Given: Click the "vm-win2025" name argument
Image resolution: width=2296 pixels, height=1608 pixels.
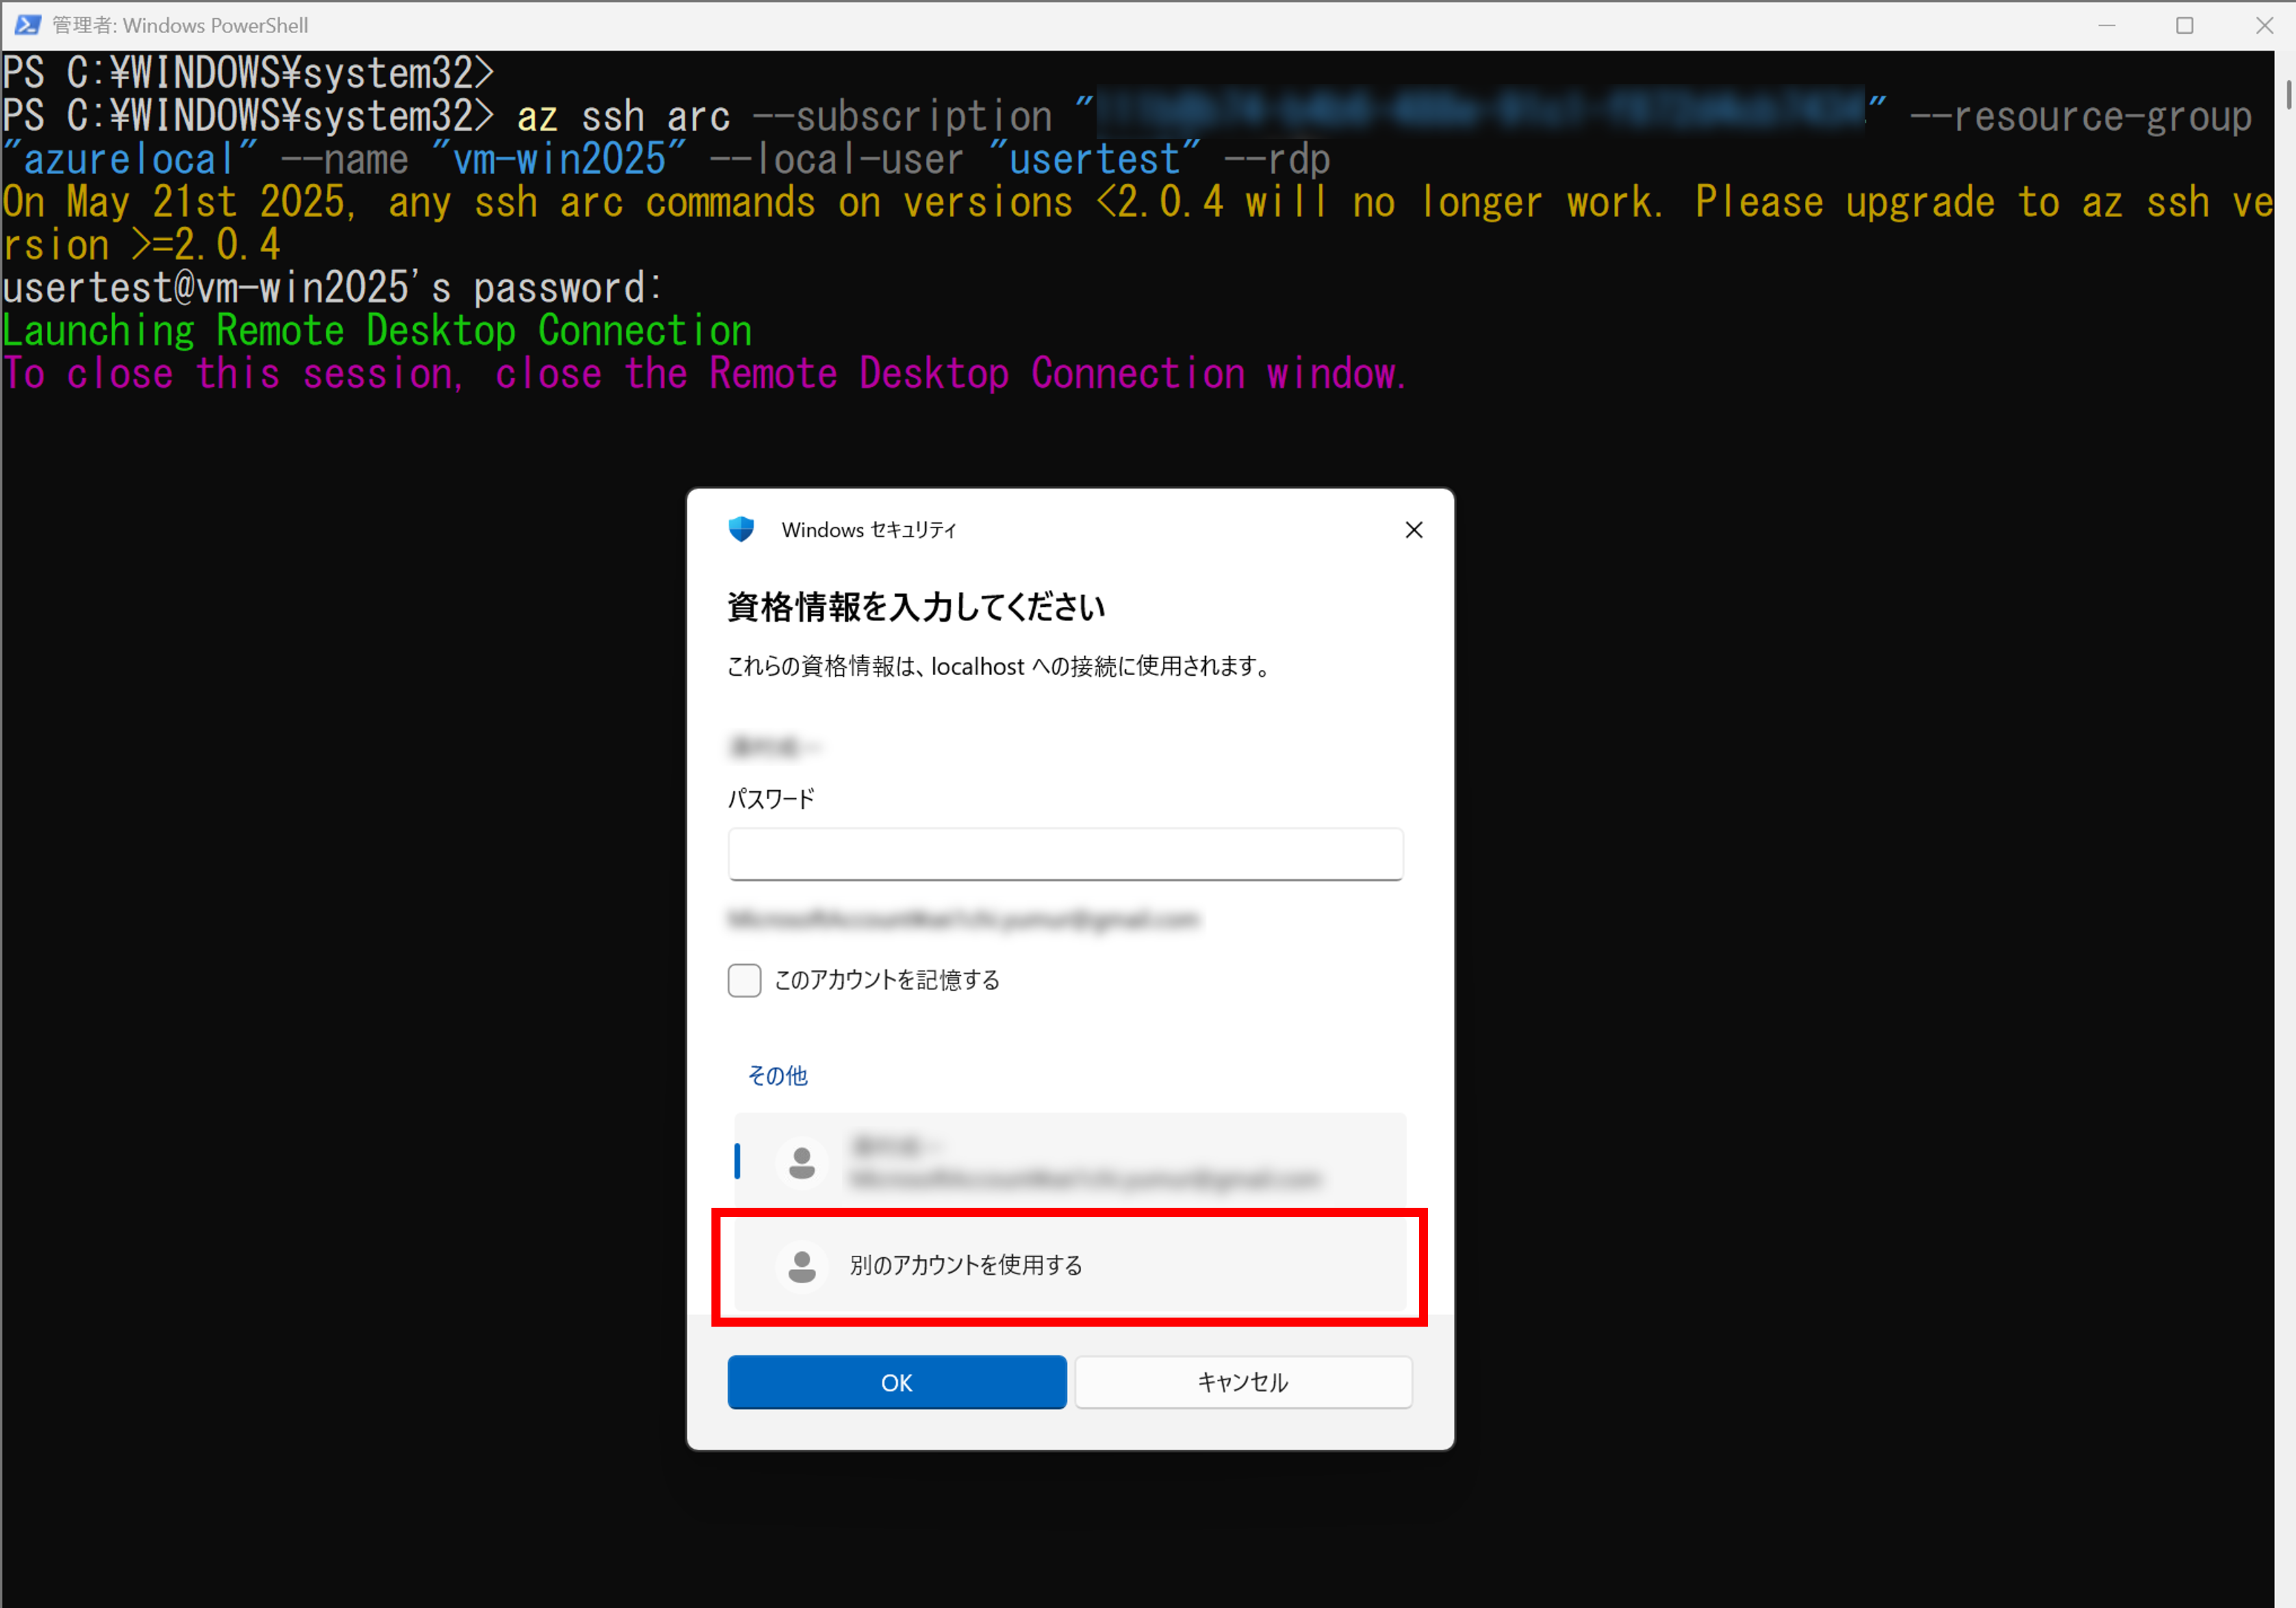Looking at the screenshot, I should (x=559, y=159).
